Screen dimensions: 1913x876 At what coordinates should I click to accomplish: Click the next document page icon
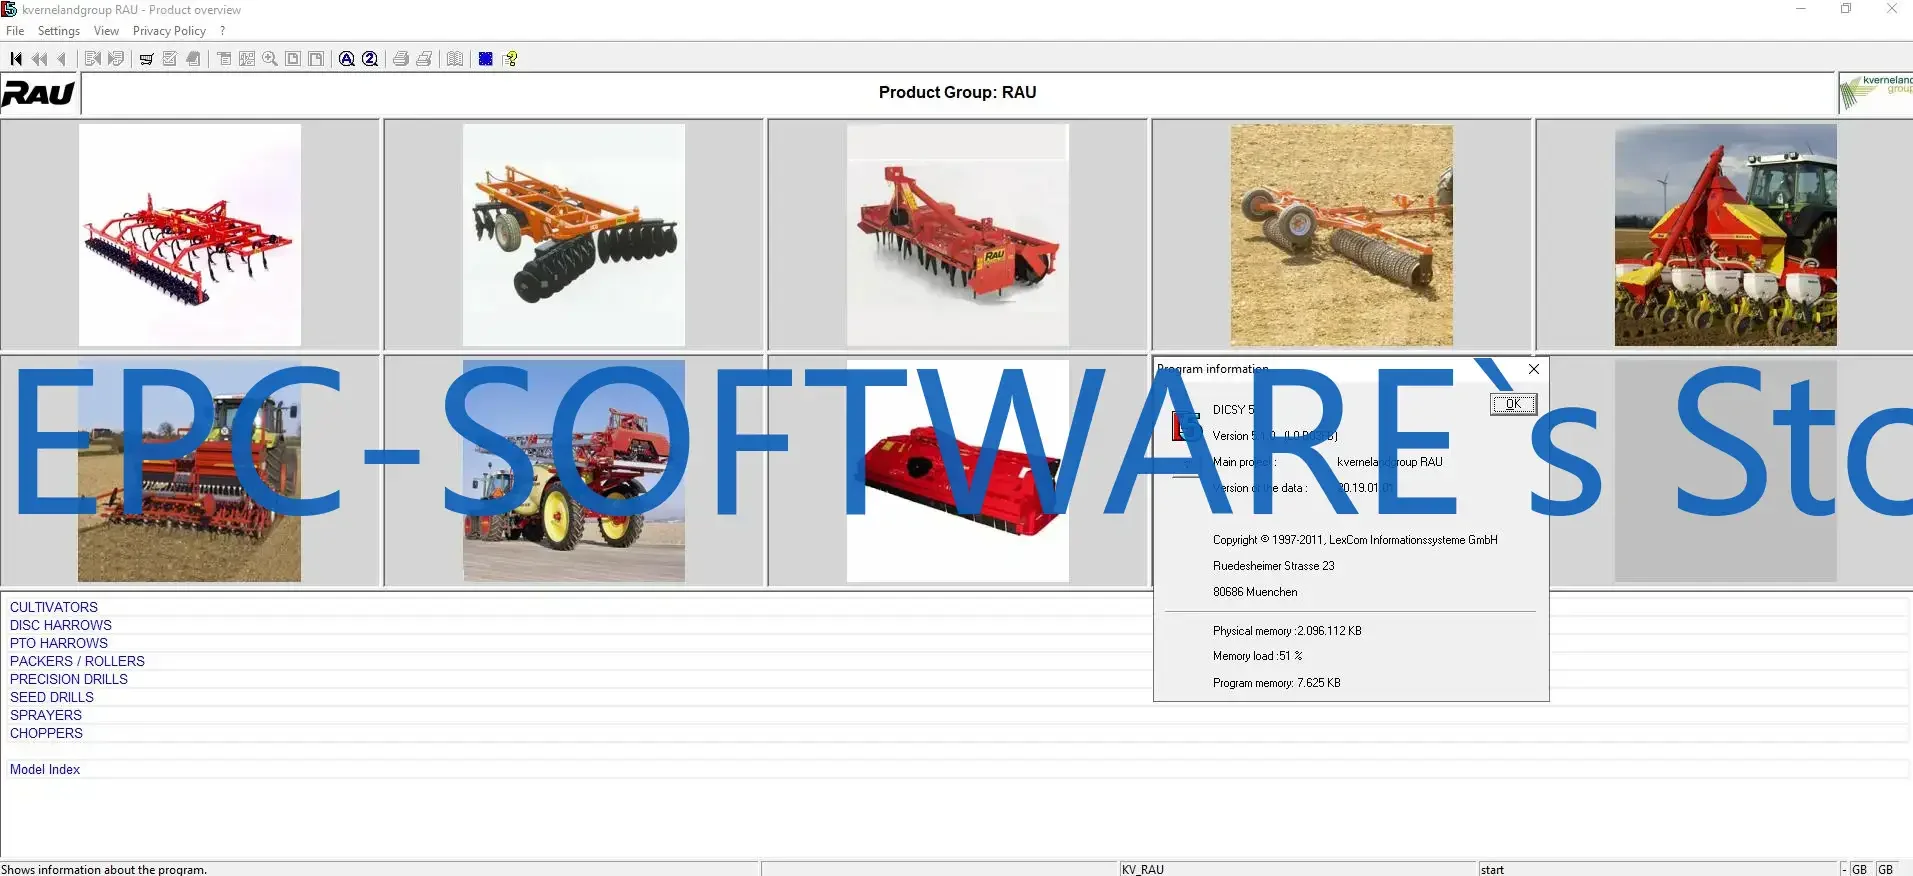pyautogui.click(x=116, y=59)
